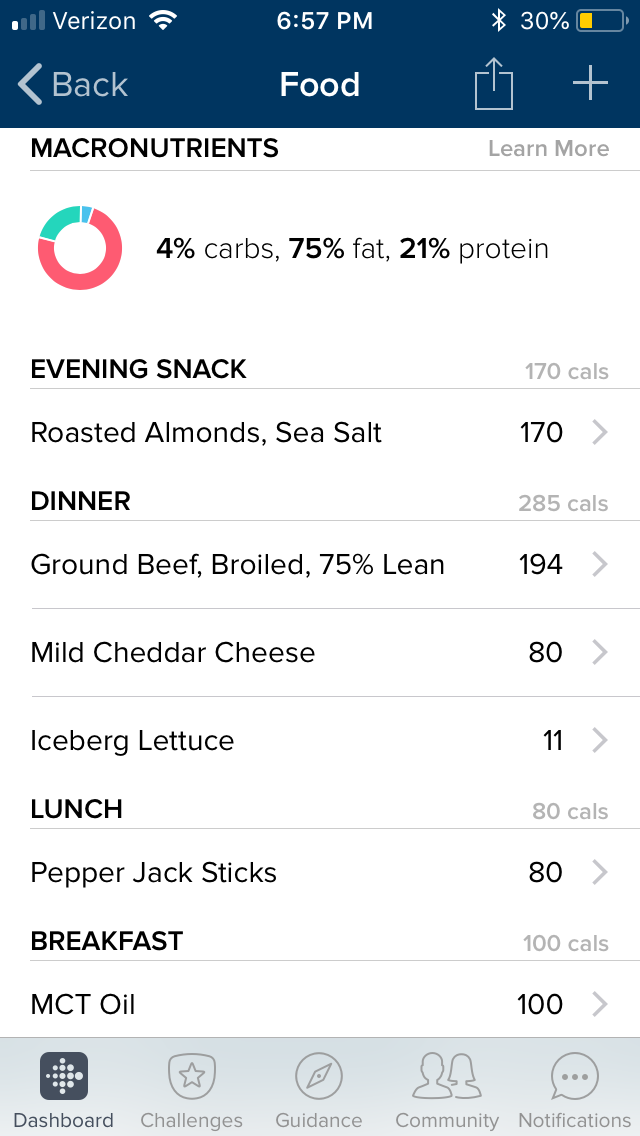The height and width of the screenshot is (1136, 640).
Task: Expand Roasted Almonds entry chevron
Action: [599, 433]
